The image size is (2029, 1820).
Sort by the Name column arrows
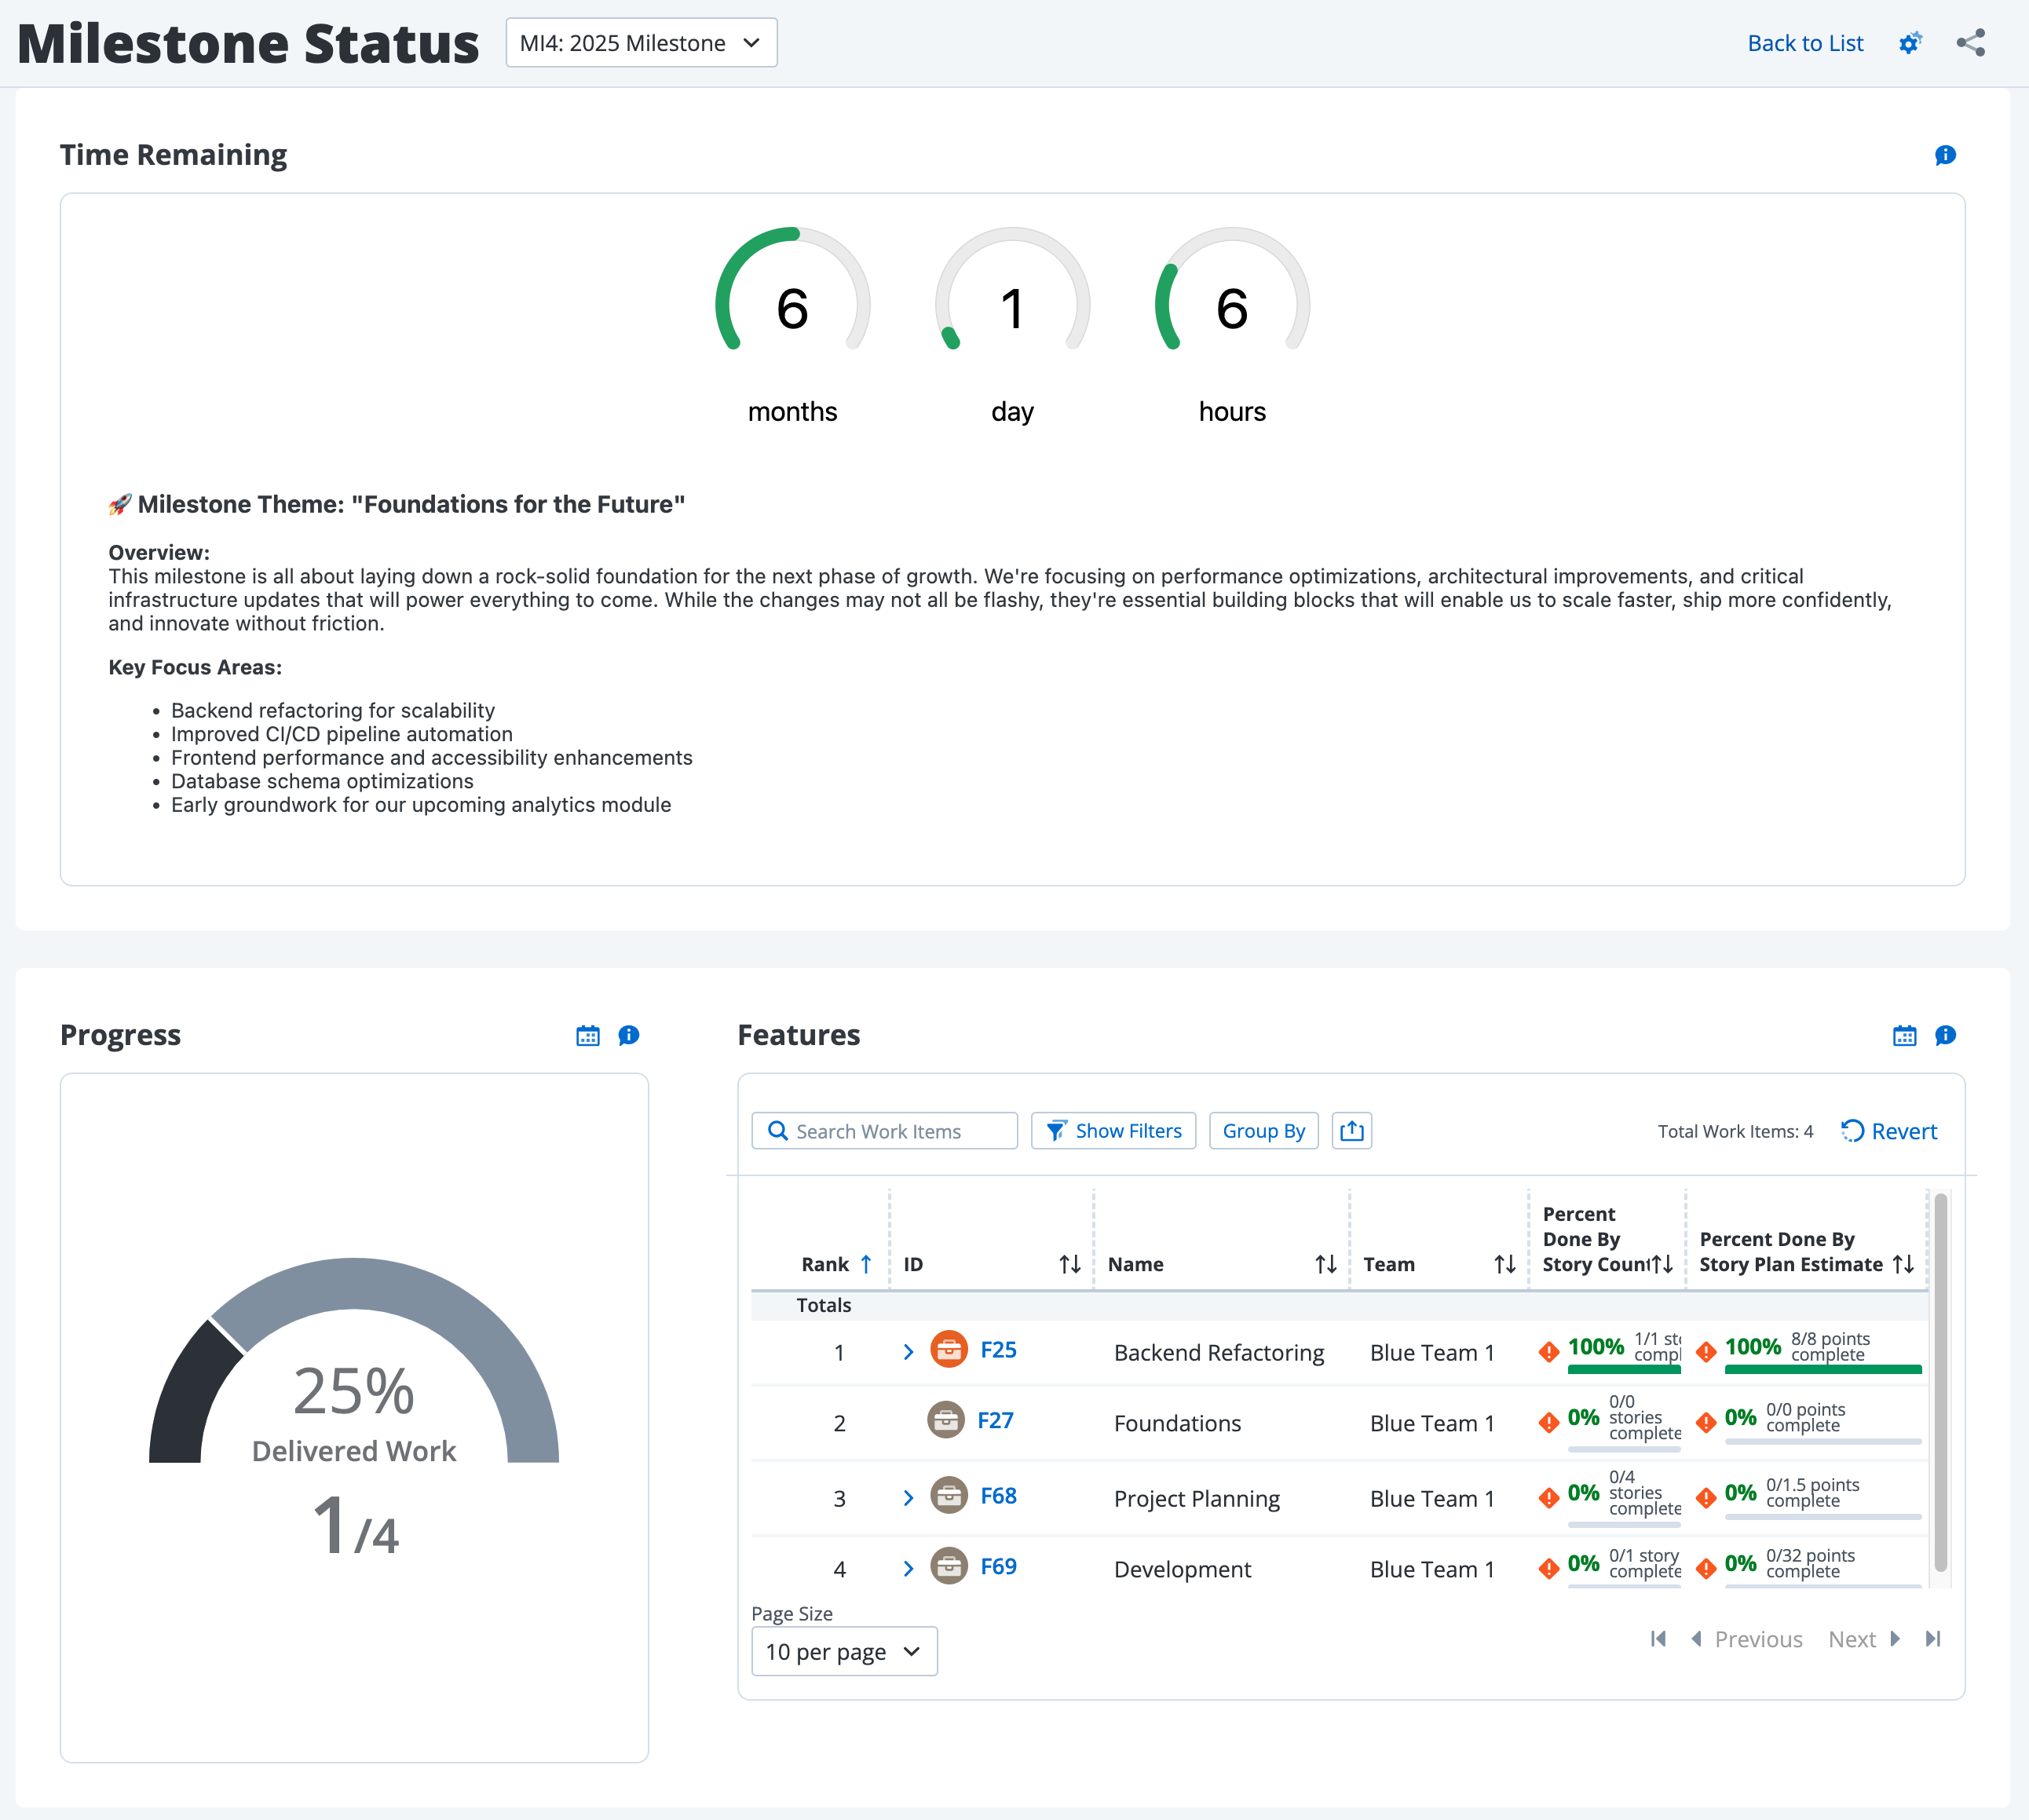(1325, 1264)
